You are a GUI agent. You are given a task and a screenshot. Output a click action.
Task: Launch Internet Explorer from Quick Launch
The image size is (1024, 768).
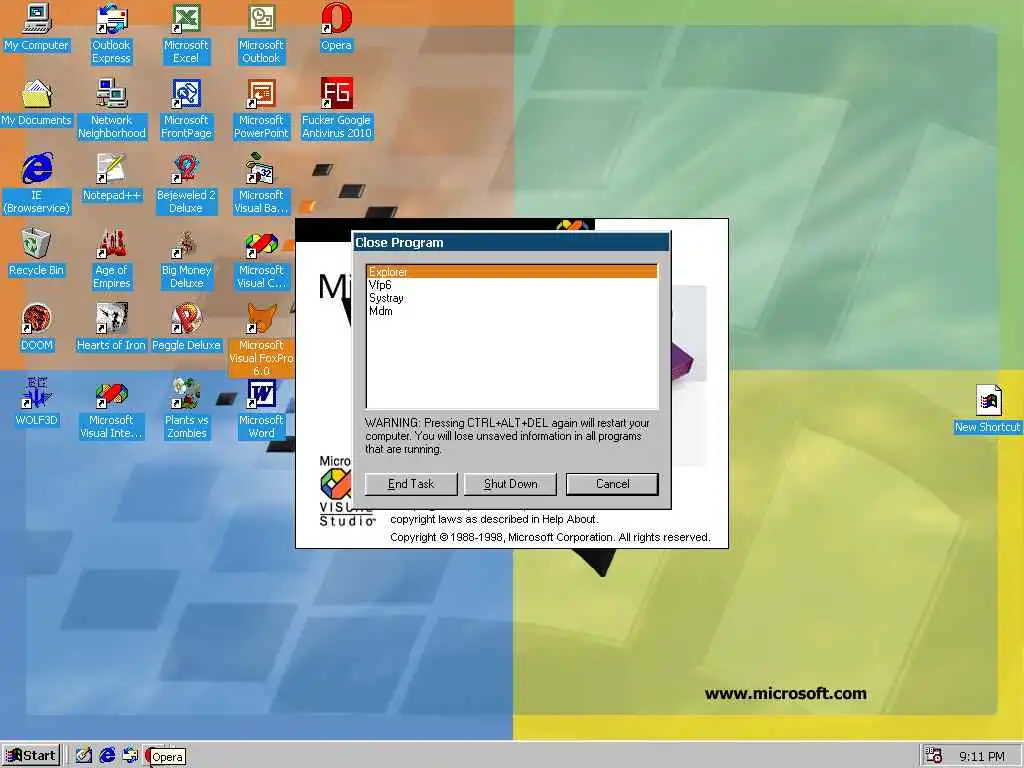coord(107,756)
